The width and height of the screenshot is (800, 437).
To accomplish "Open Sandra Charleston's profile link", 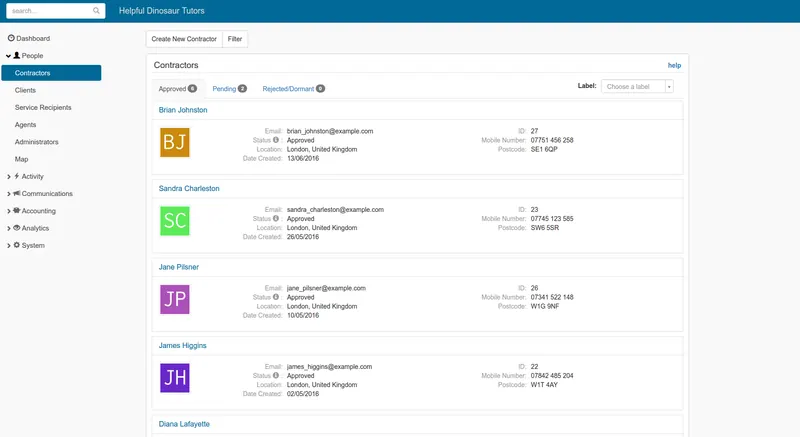I will click(189, 188).
